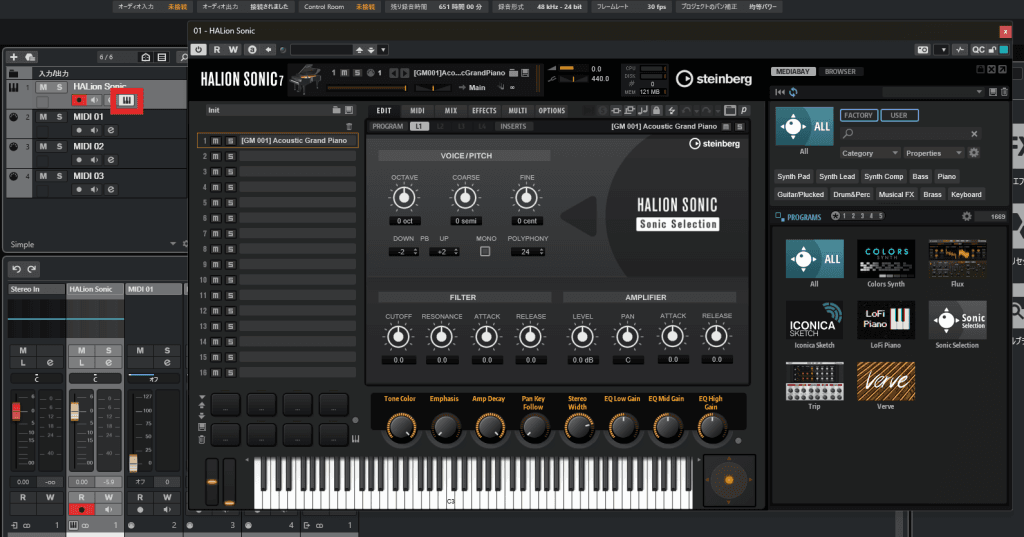Click the undo arrow in HALion toolbar
The image size is (1024, 537).
coord(687,110)
